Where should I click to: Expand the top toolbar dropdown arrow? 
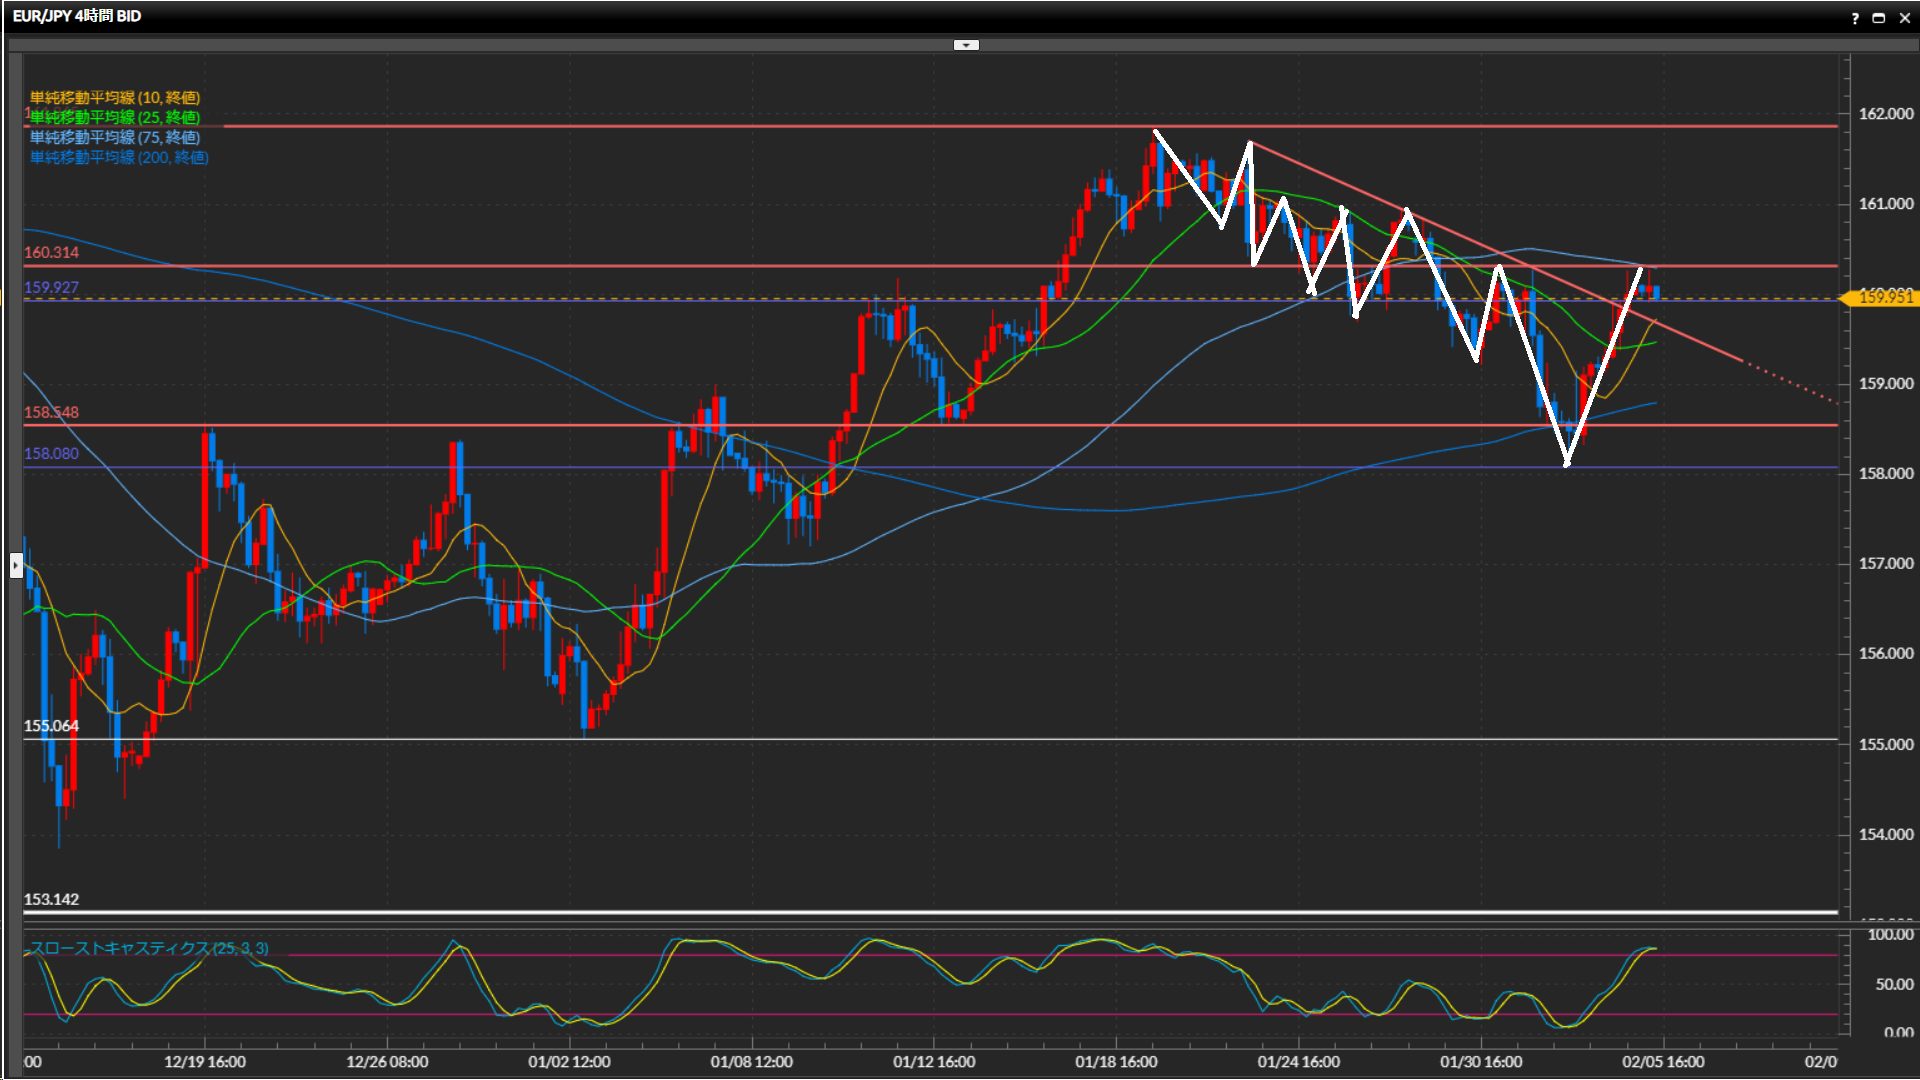click(966, 45)
